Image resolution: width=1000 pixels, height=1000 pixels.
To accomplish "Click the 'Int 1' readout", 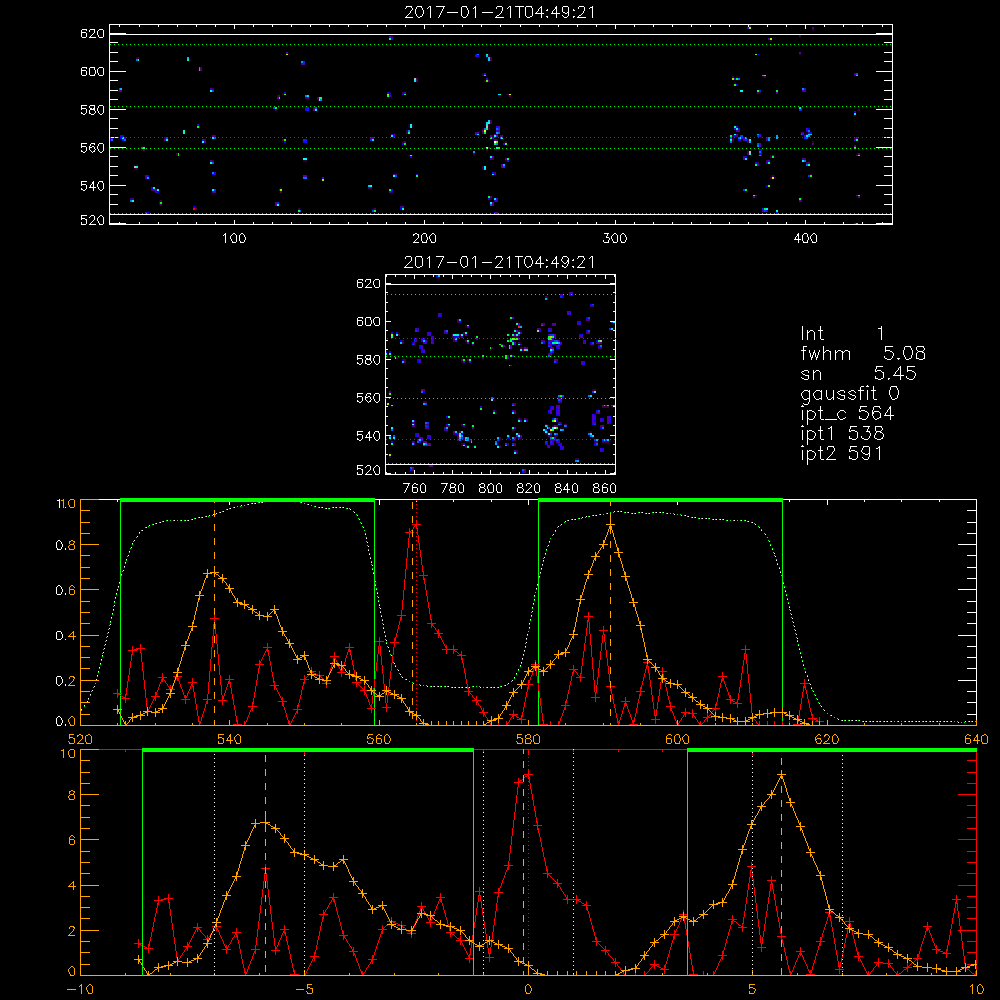I will point(842,333).
